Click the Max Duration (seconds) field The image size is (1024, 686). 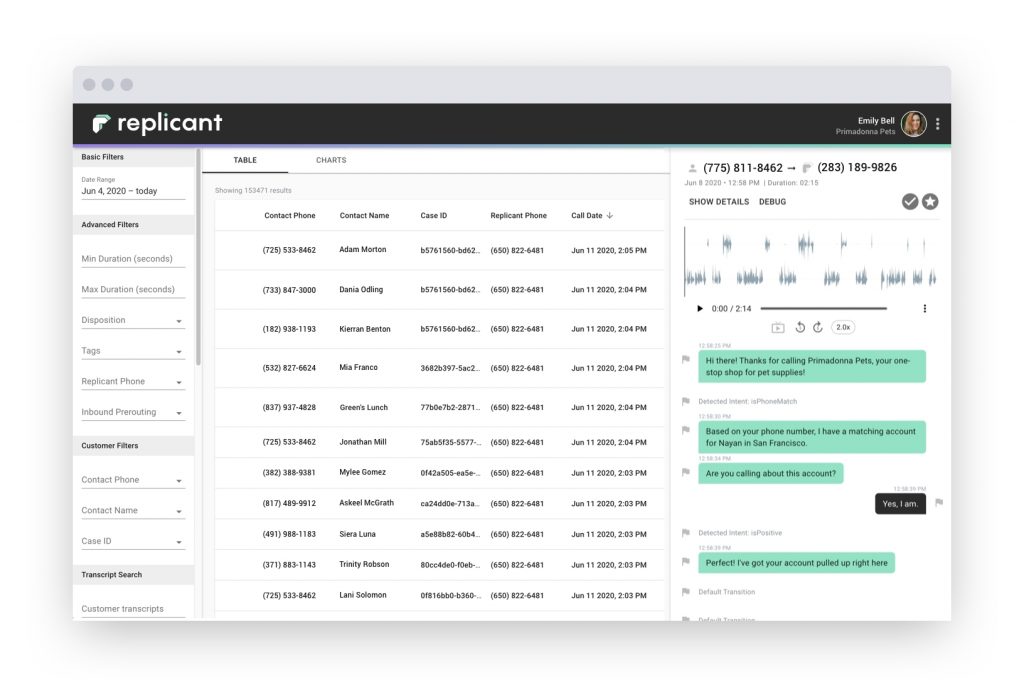(x=133, y=289)
